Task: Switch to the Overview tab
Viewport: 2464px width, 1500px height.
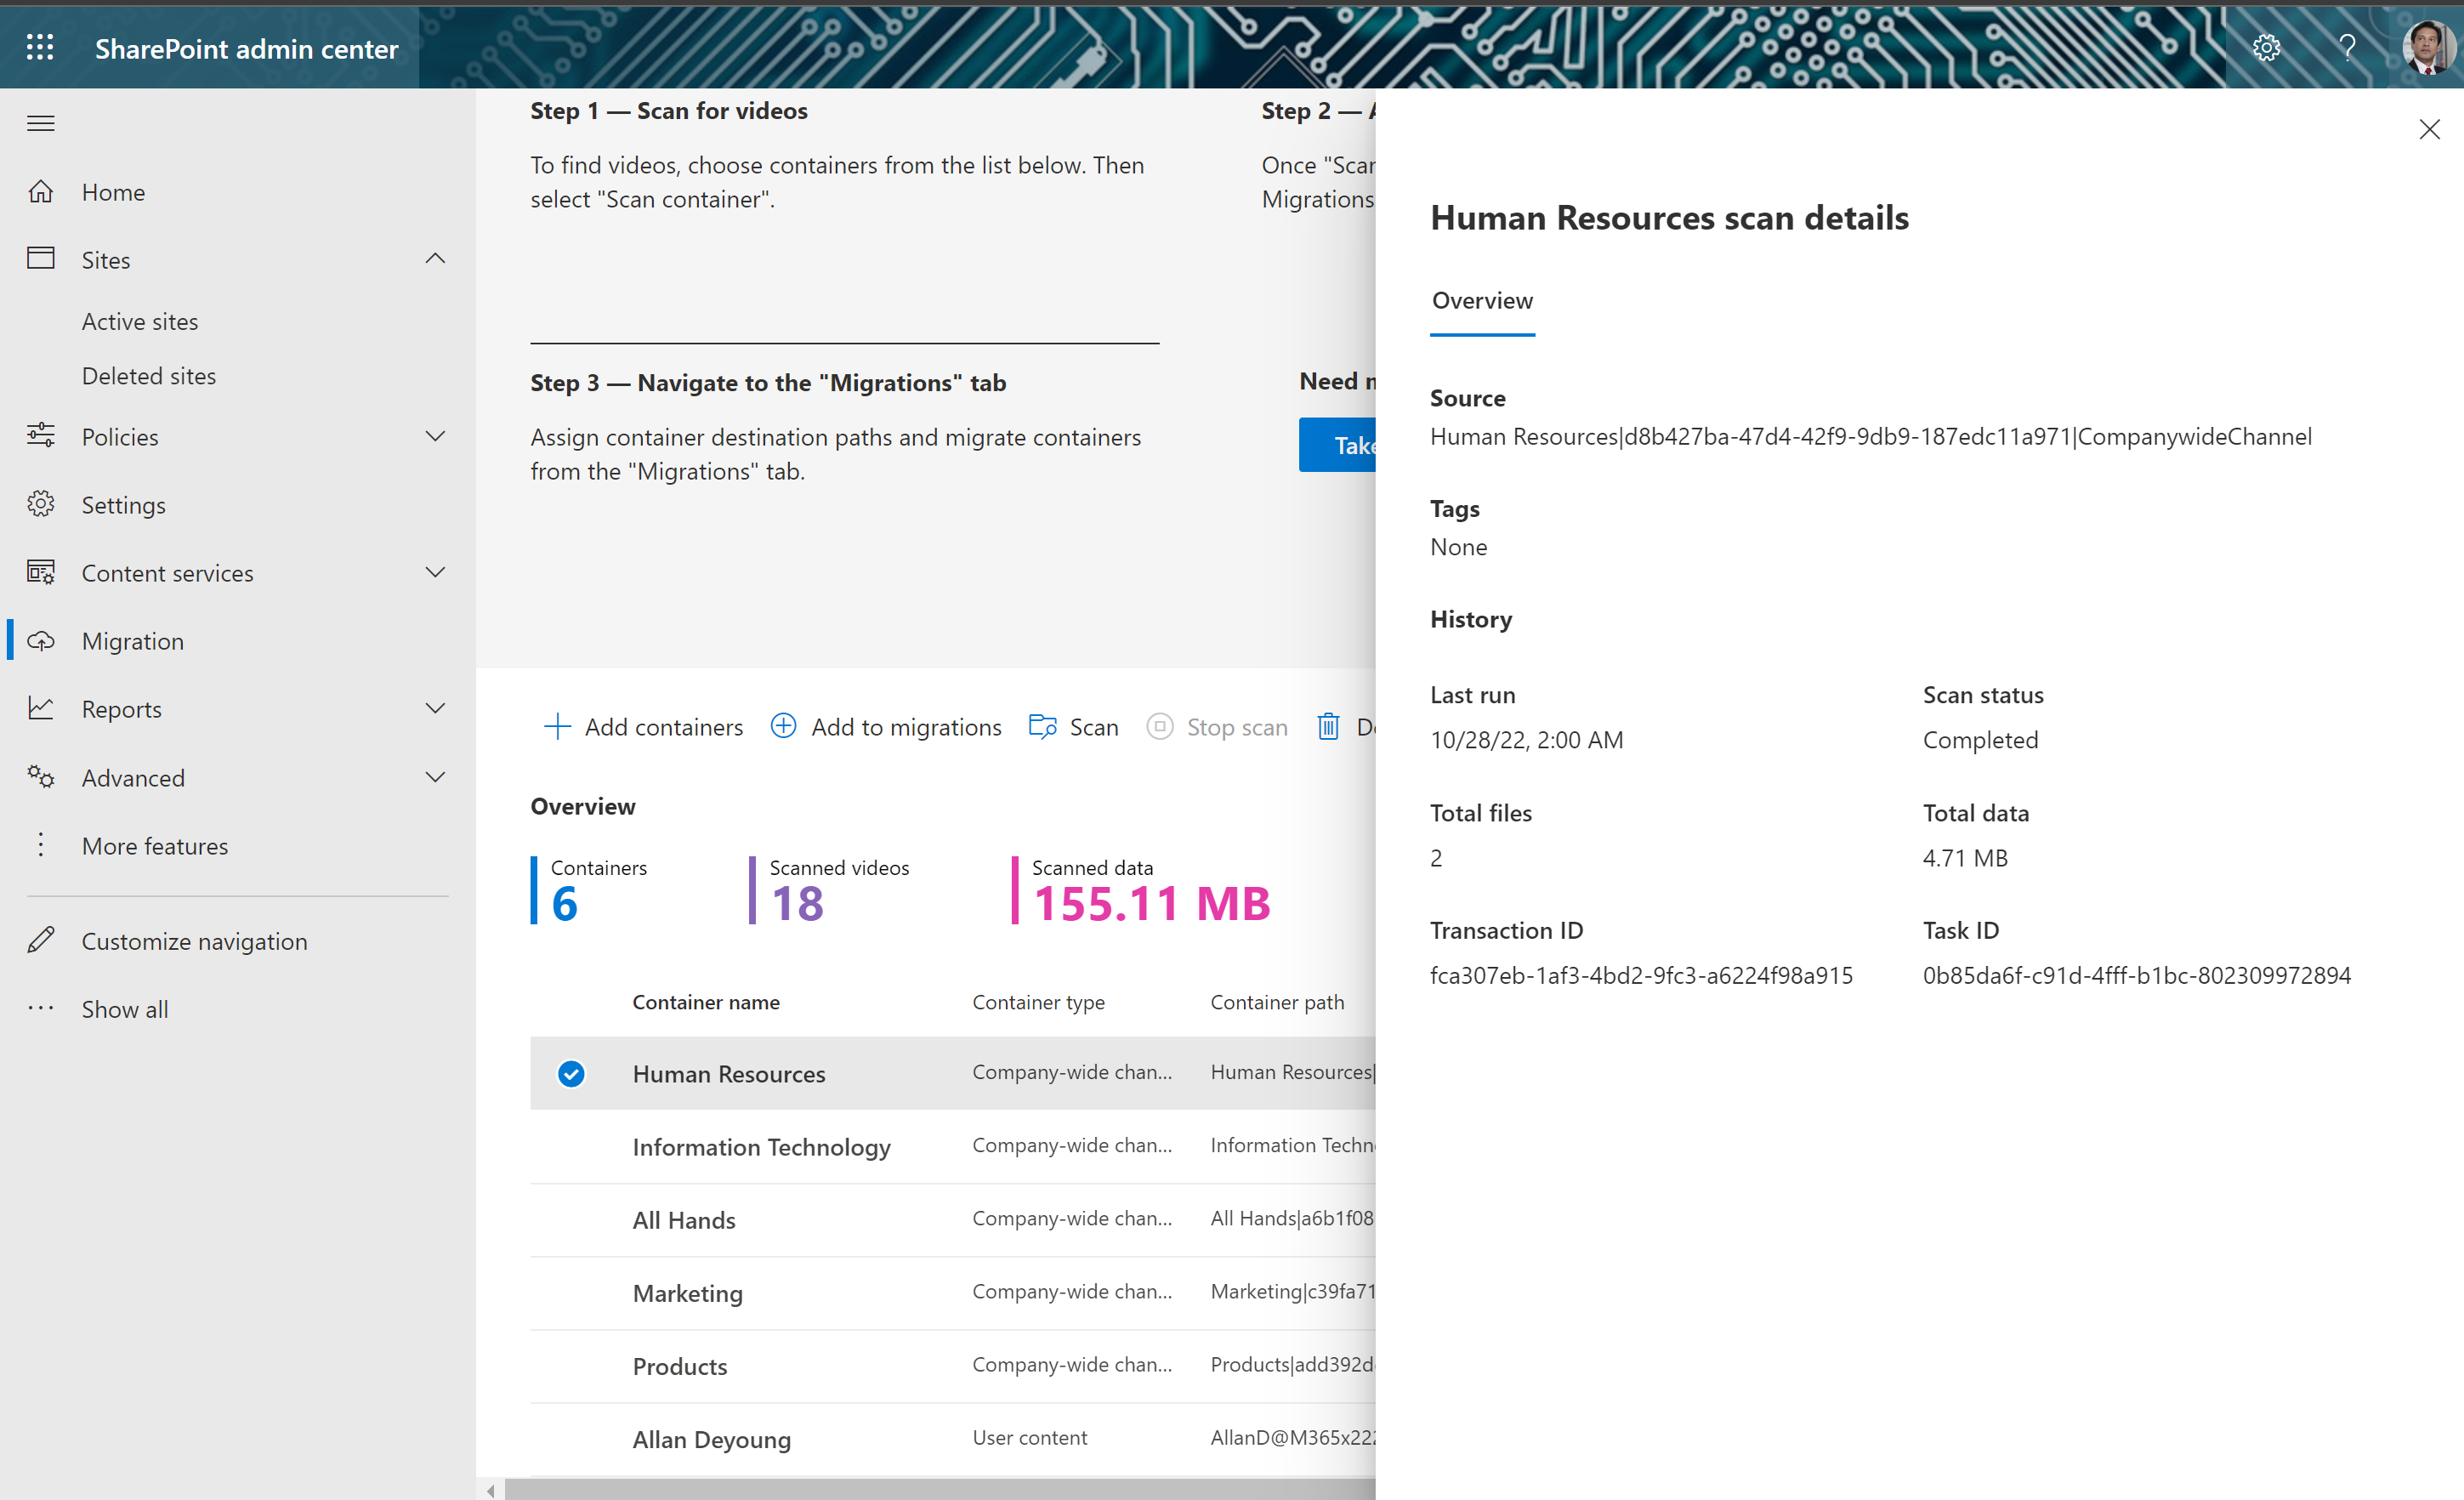Action: click(x=1482, y=301)
